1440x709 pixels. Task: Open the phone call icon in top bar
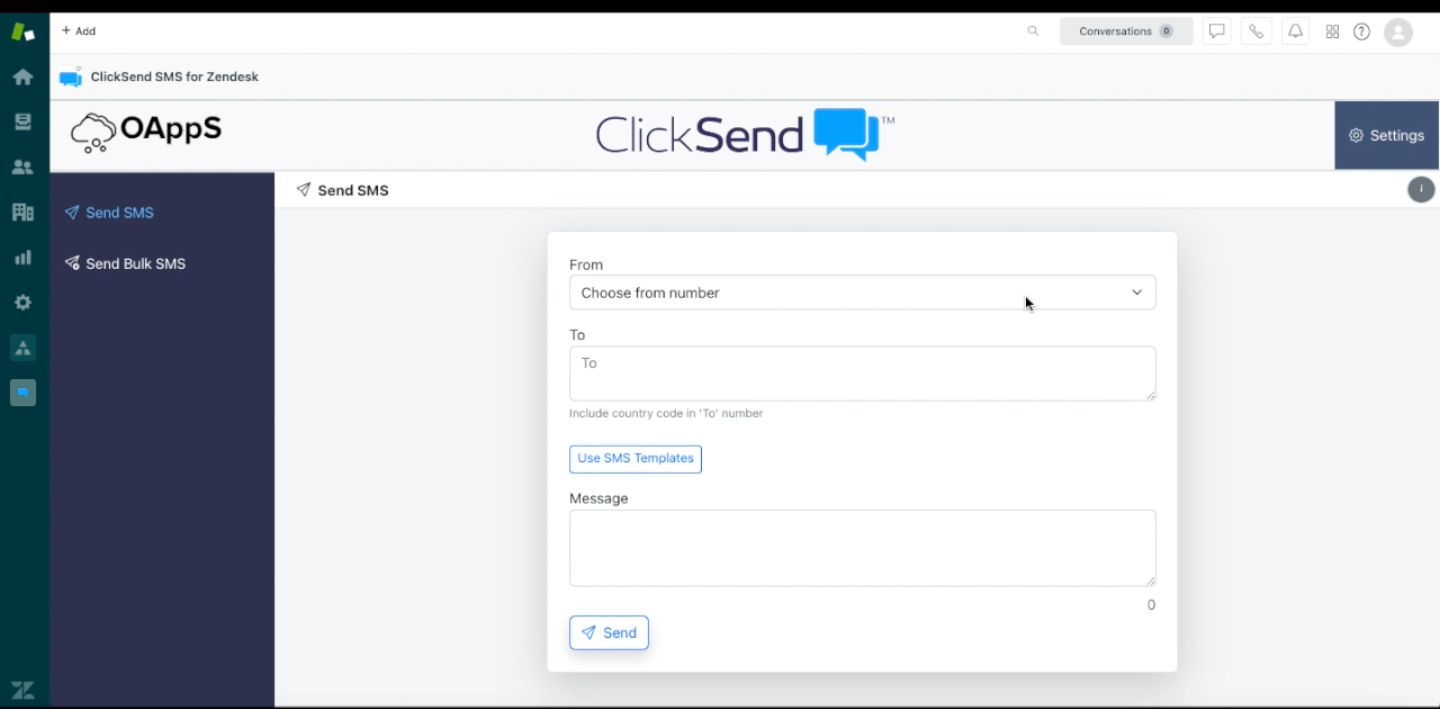tap(1256, 31)
